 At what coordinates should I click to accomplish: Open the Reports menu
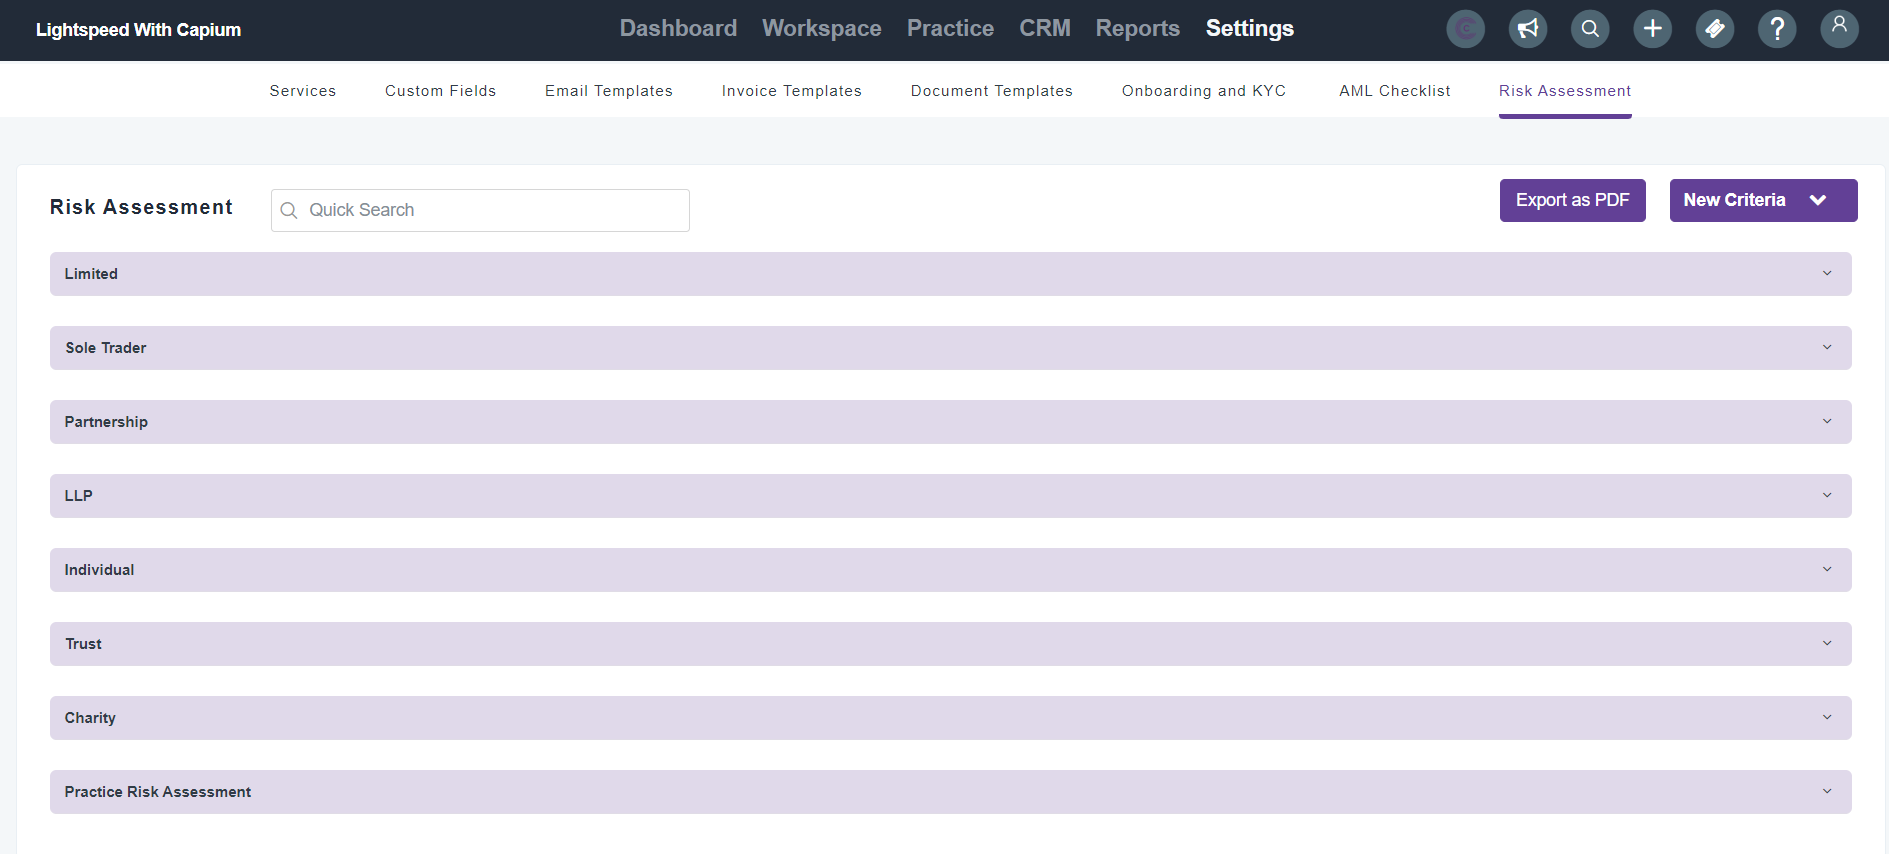pyautogui.click(x=1138, y=29)
